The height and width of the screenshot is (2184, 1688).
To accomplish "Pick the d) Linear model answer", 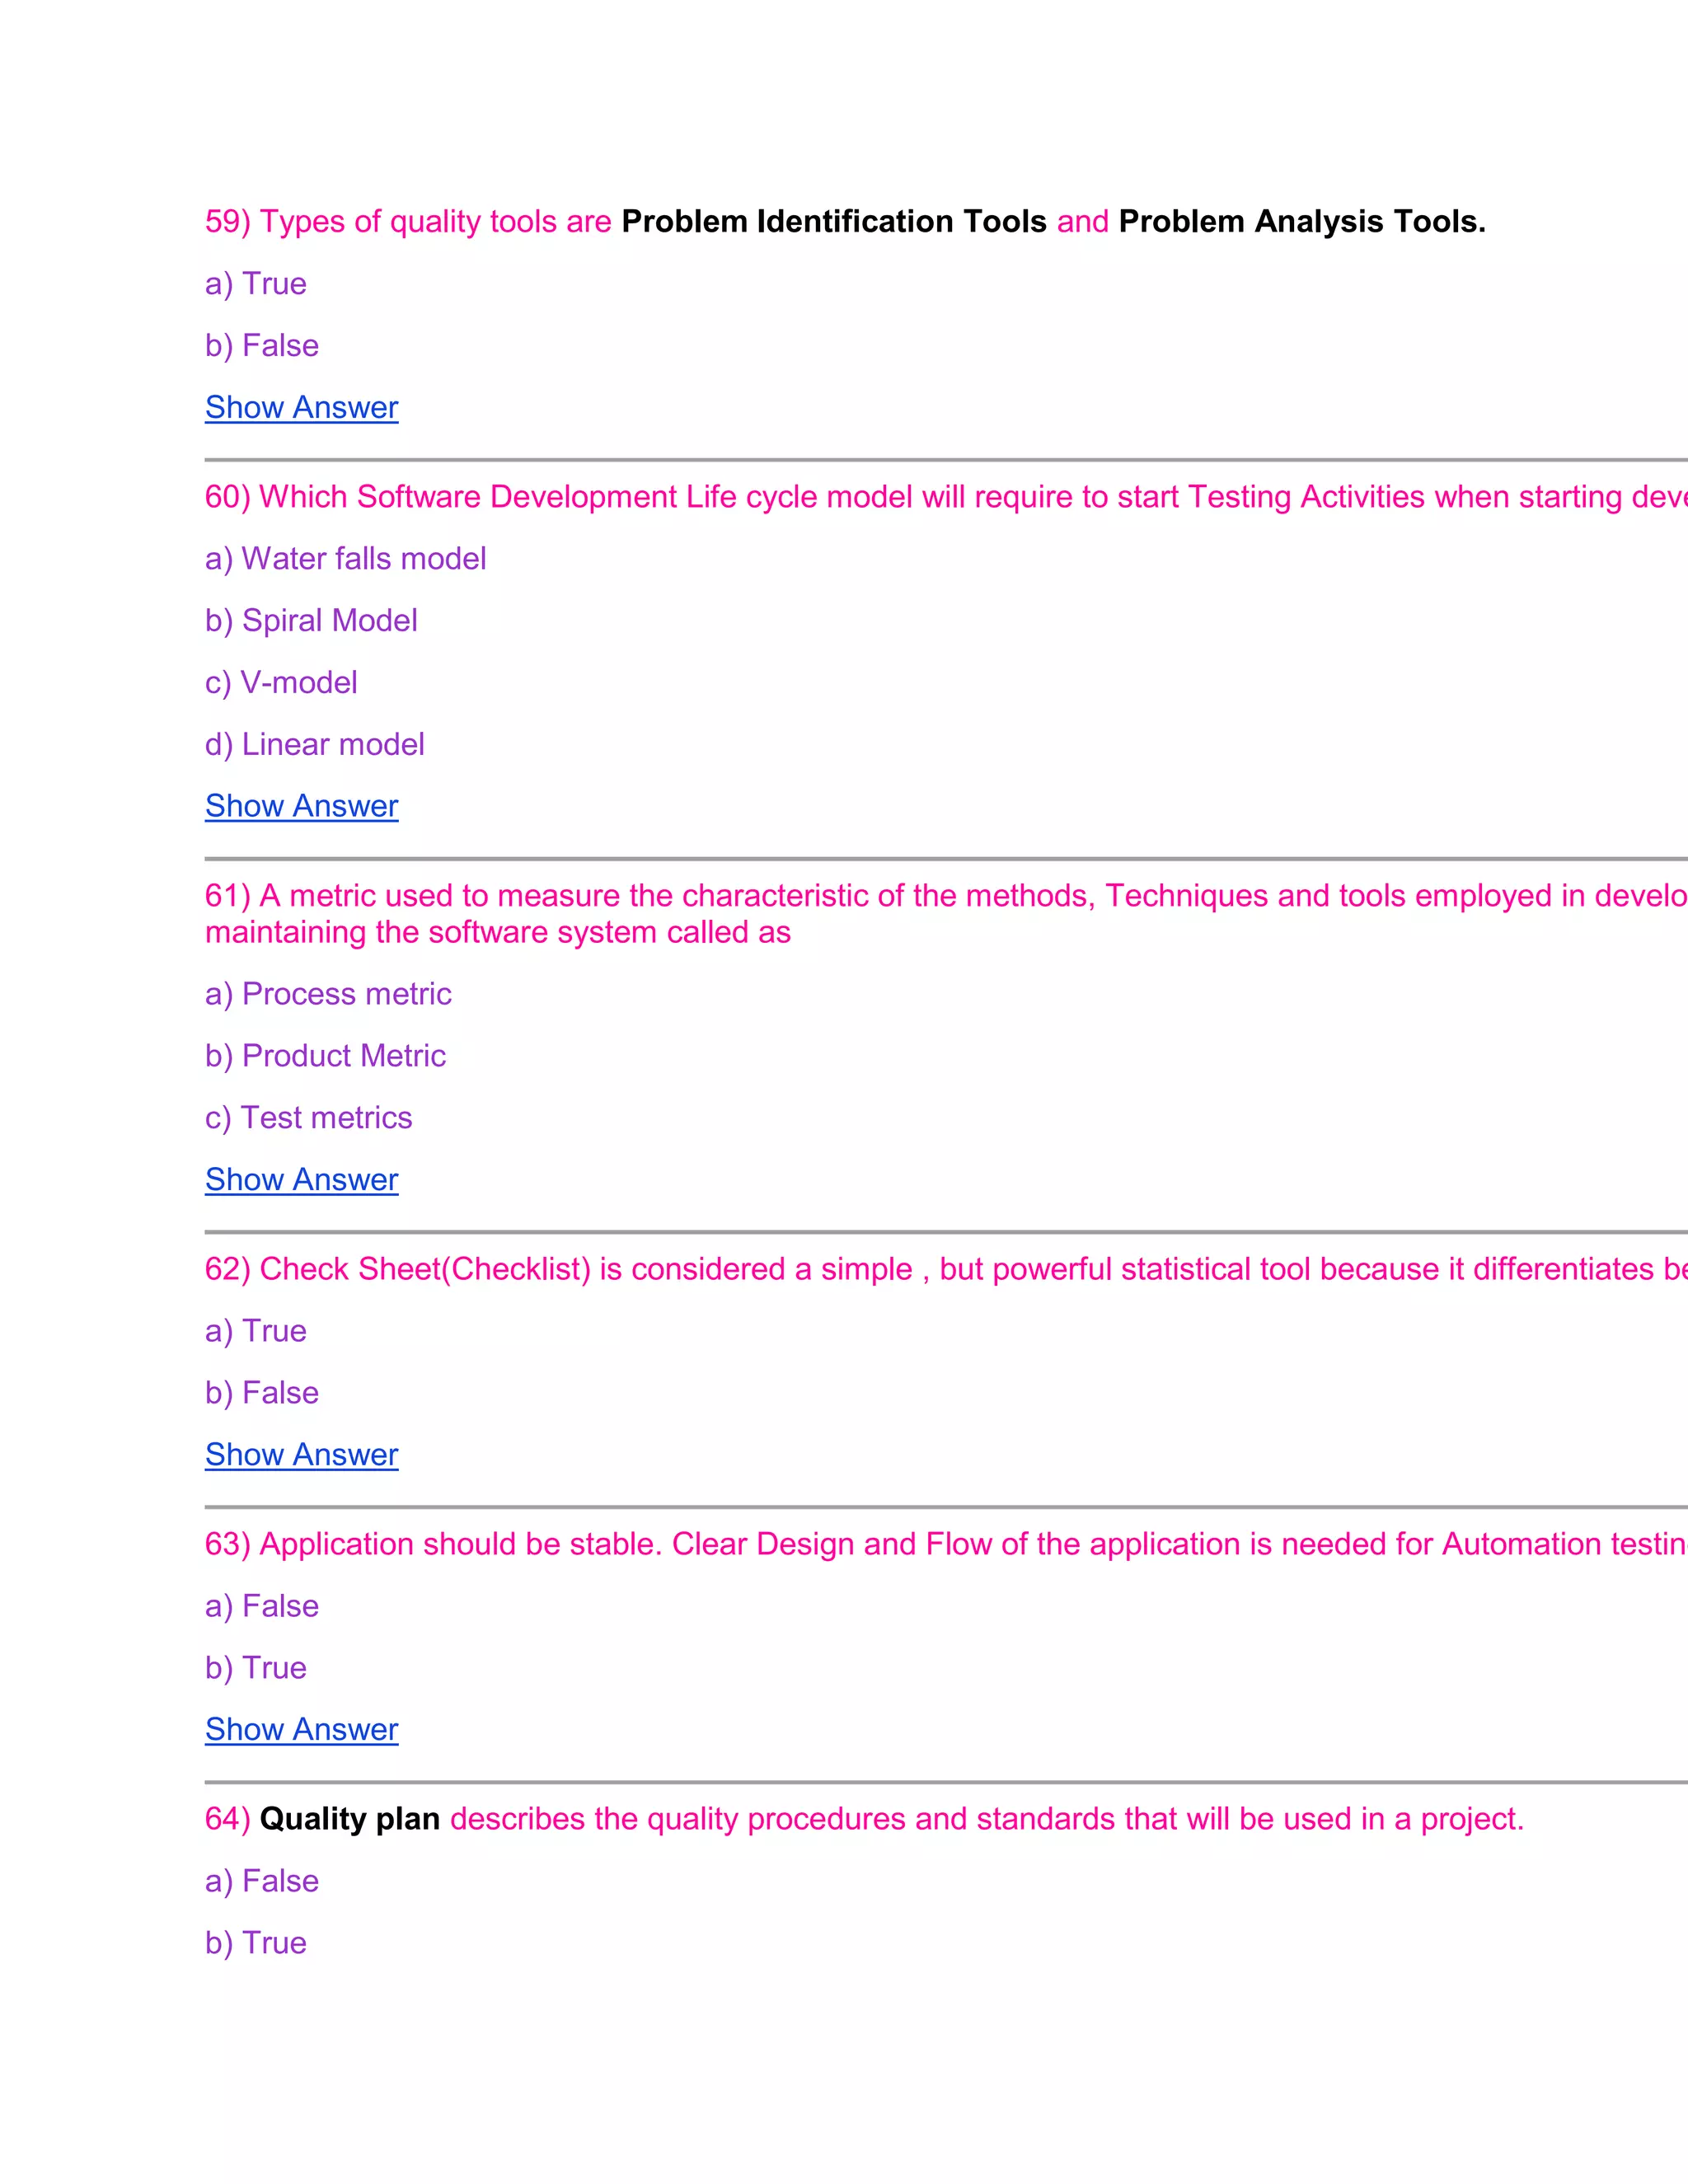I will [314, 745].
